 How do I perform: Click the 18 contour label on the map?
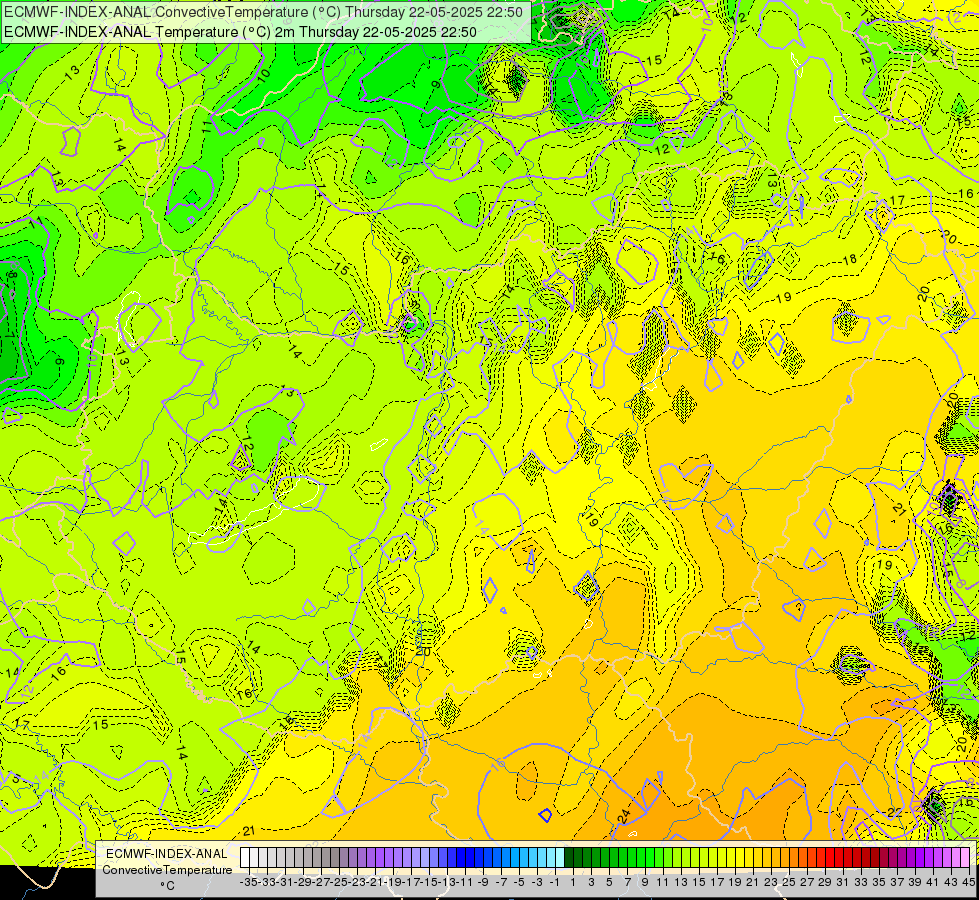850,259
